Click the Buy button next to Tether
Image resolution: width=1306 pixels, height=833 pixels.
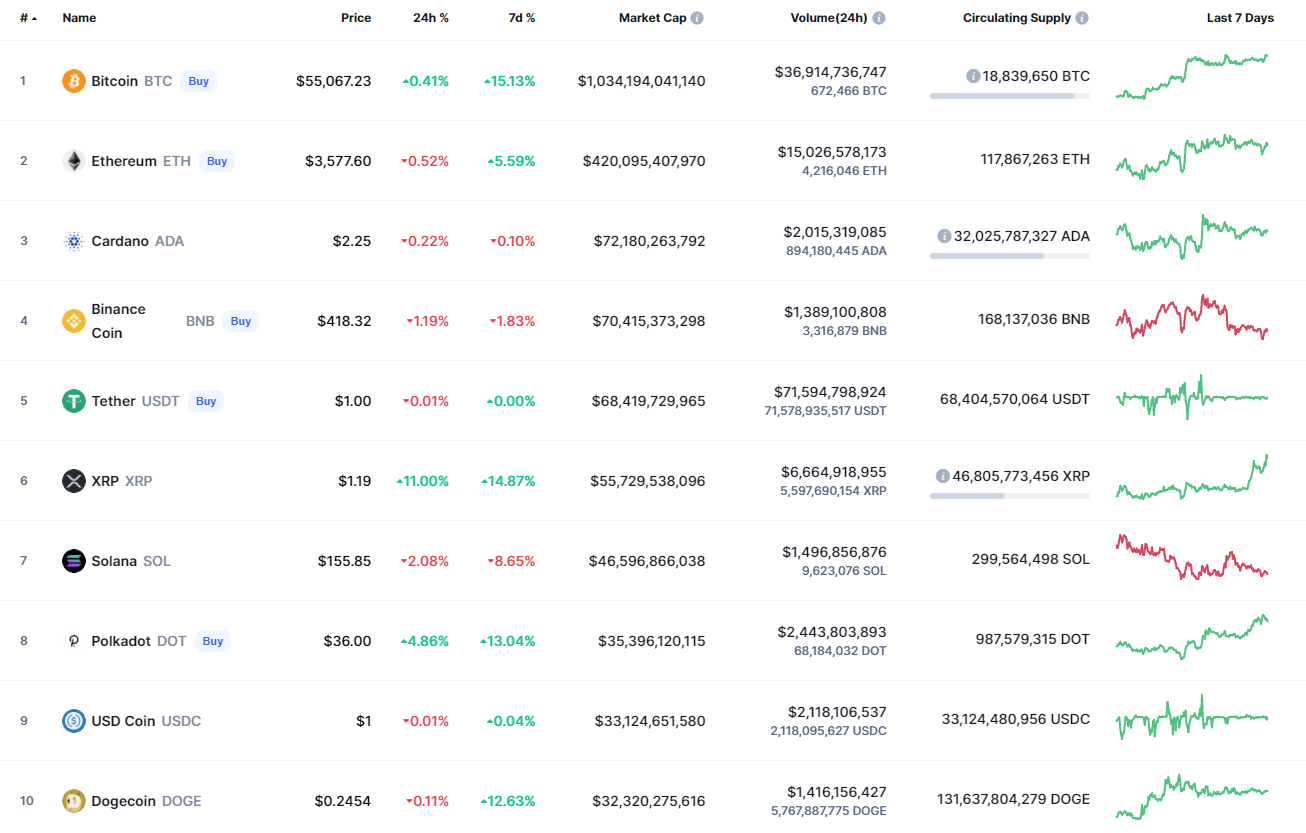pyautogui.click(x=206, y=401)
